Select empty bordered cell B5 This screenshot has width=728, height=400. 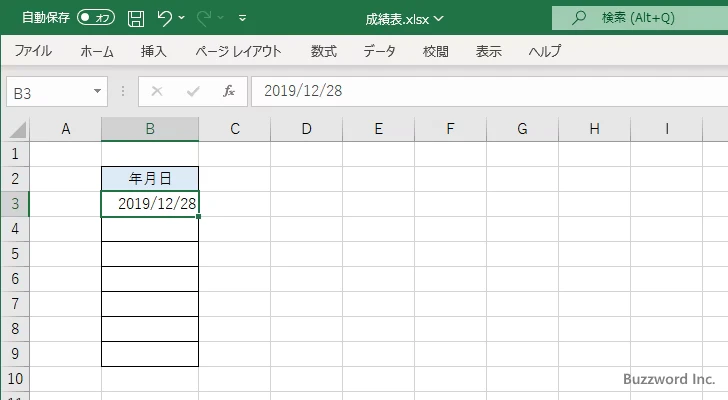pos(150,254)
